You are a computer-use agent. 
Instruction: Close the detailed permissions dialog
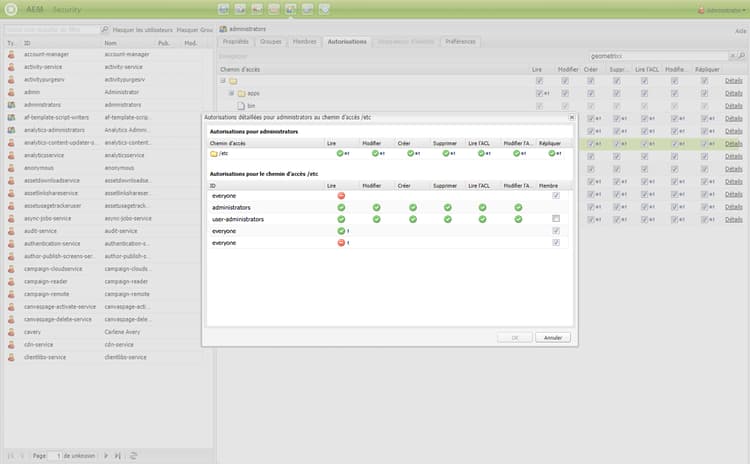(x=572, y=117)
